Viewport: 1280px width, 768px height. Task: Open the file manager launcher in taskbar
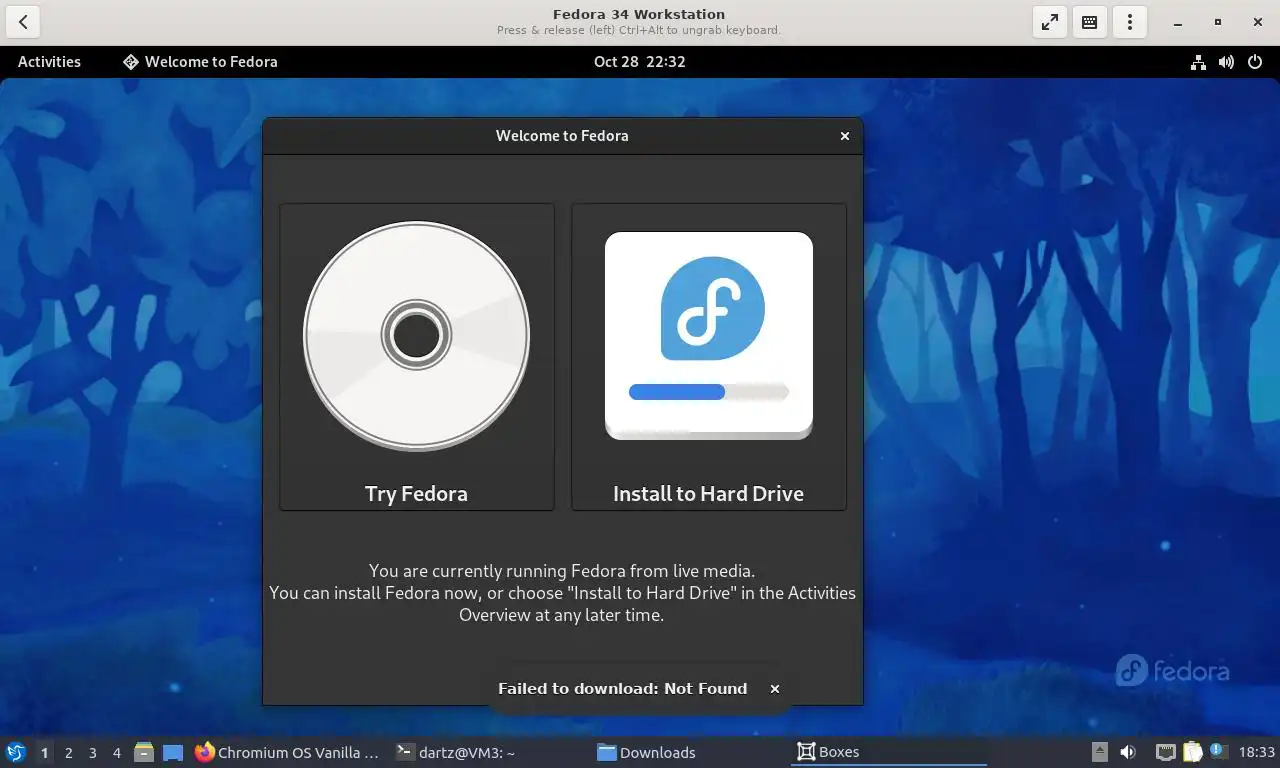[x=144, y=752]
